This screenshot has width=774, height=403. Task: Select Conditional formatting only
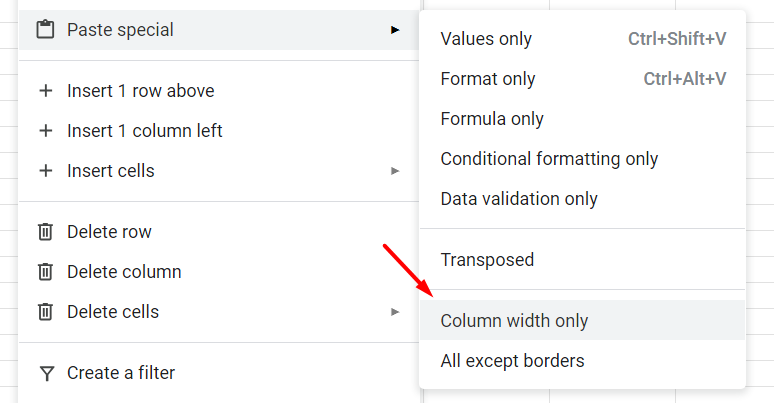point(549,159)
